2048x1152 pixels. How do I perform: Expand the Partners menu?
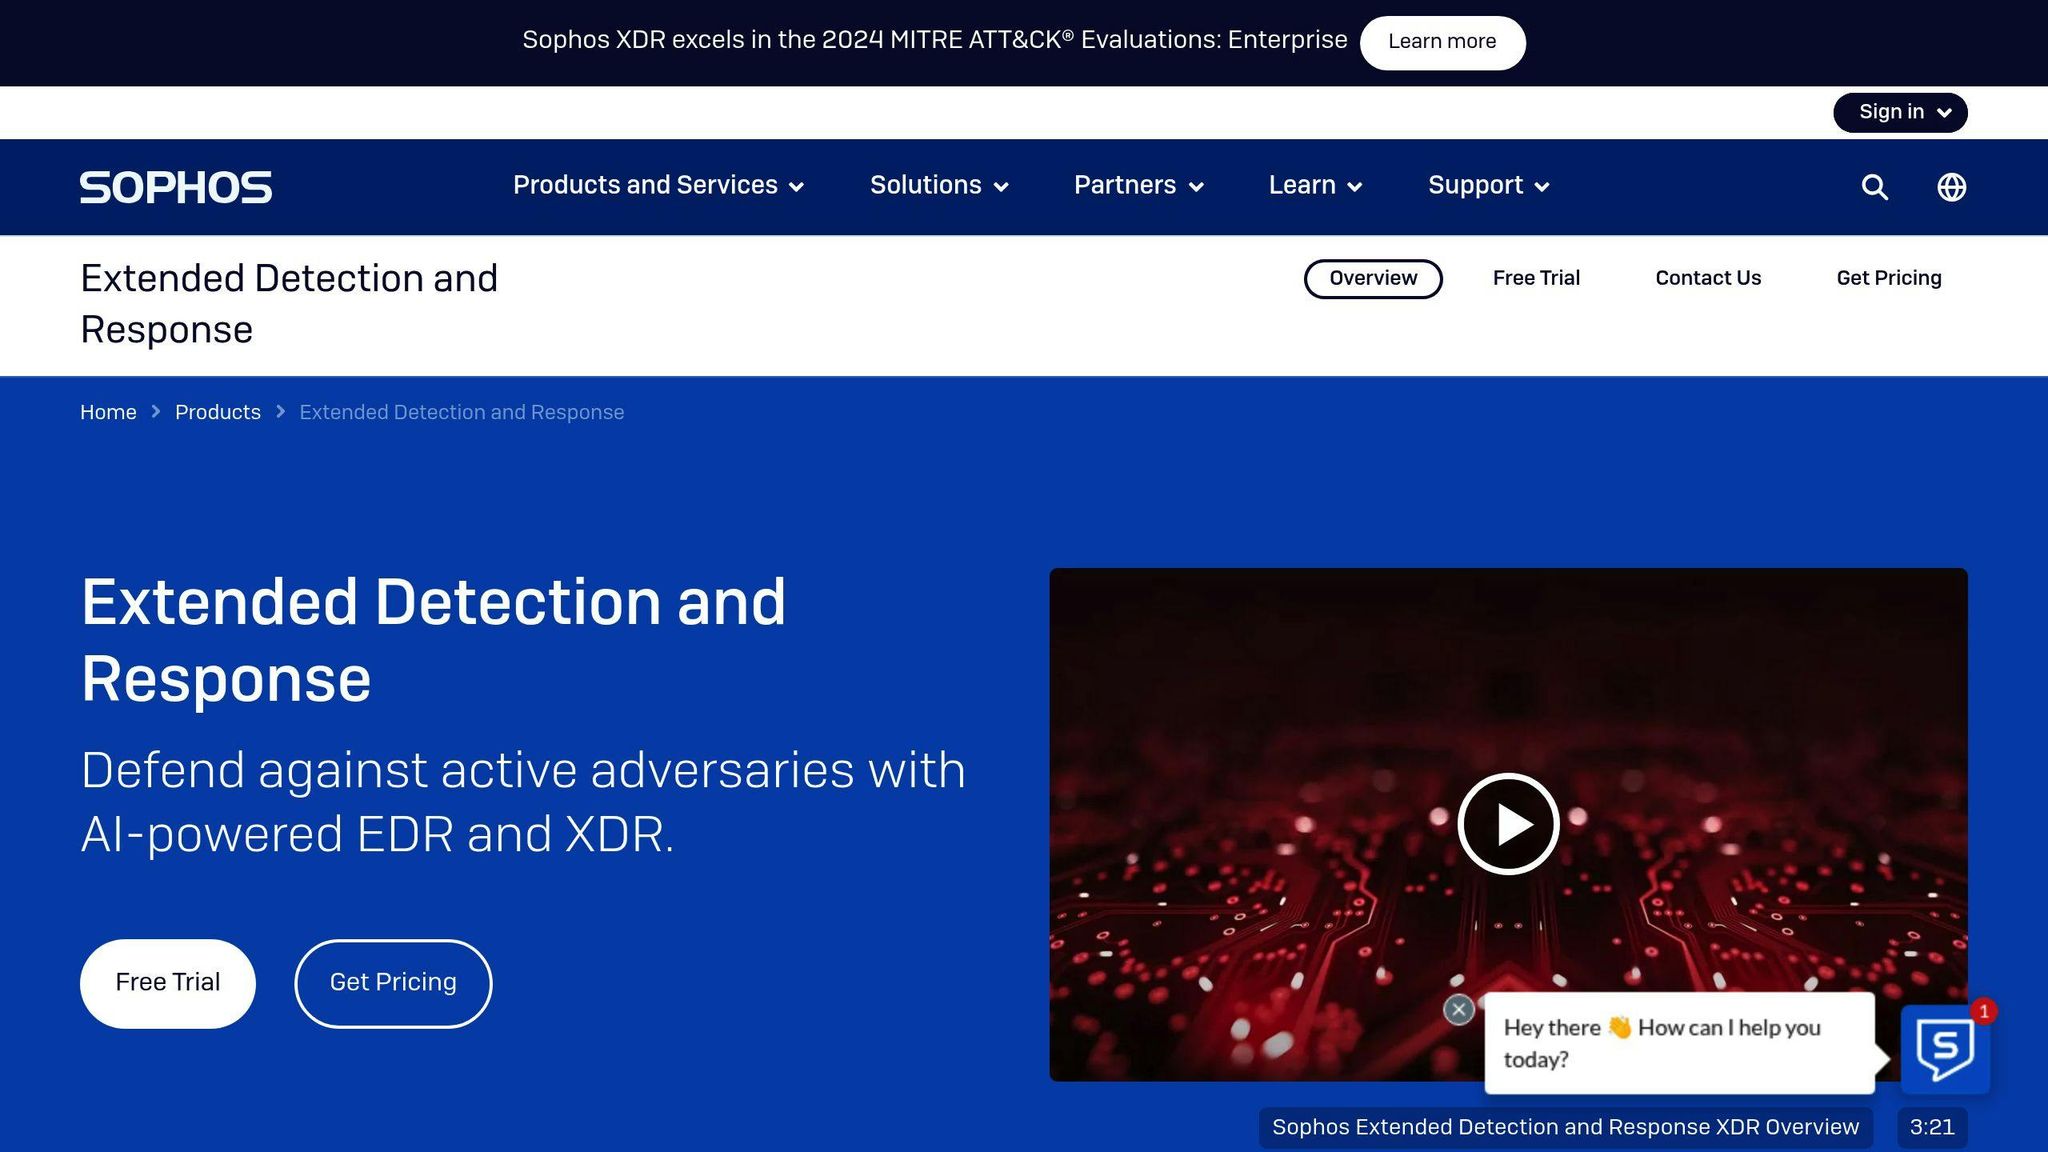coord(1138,186)
